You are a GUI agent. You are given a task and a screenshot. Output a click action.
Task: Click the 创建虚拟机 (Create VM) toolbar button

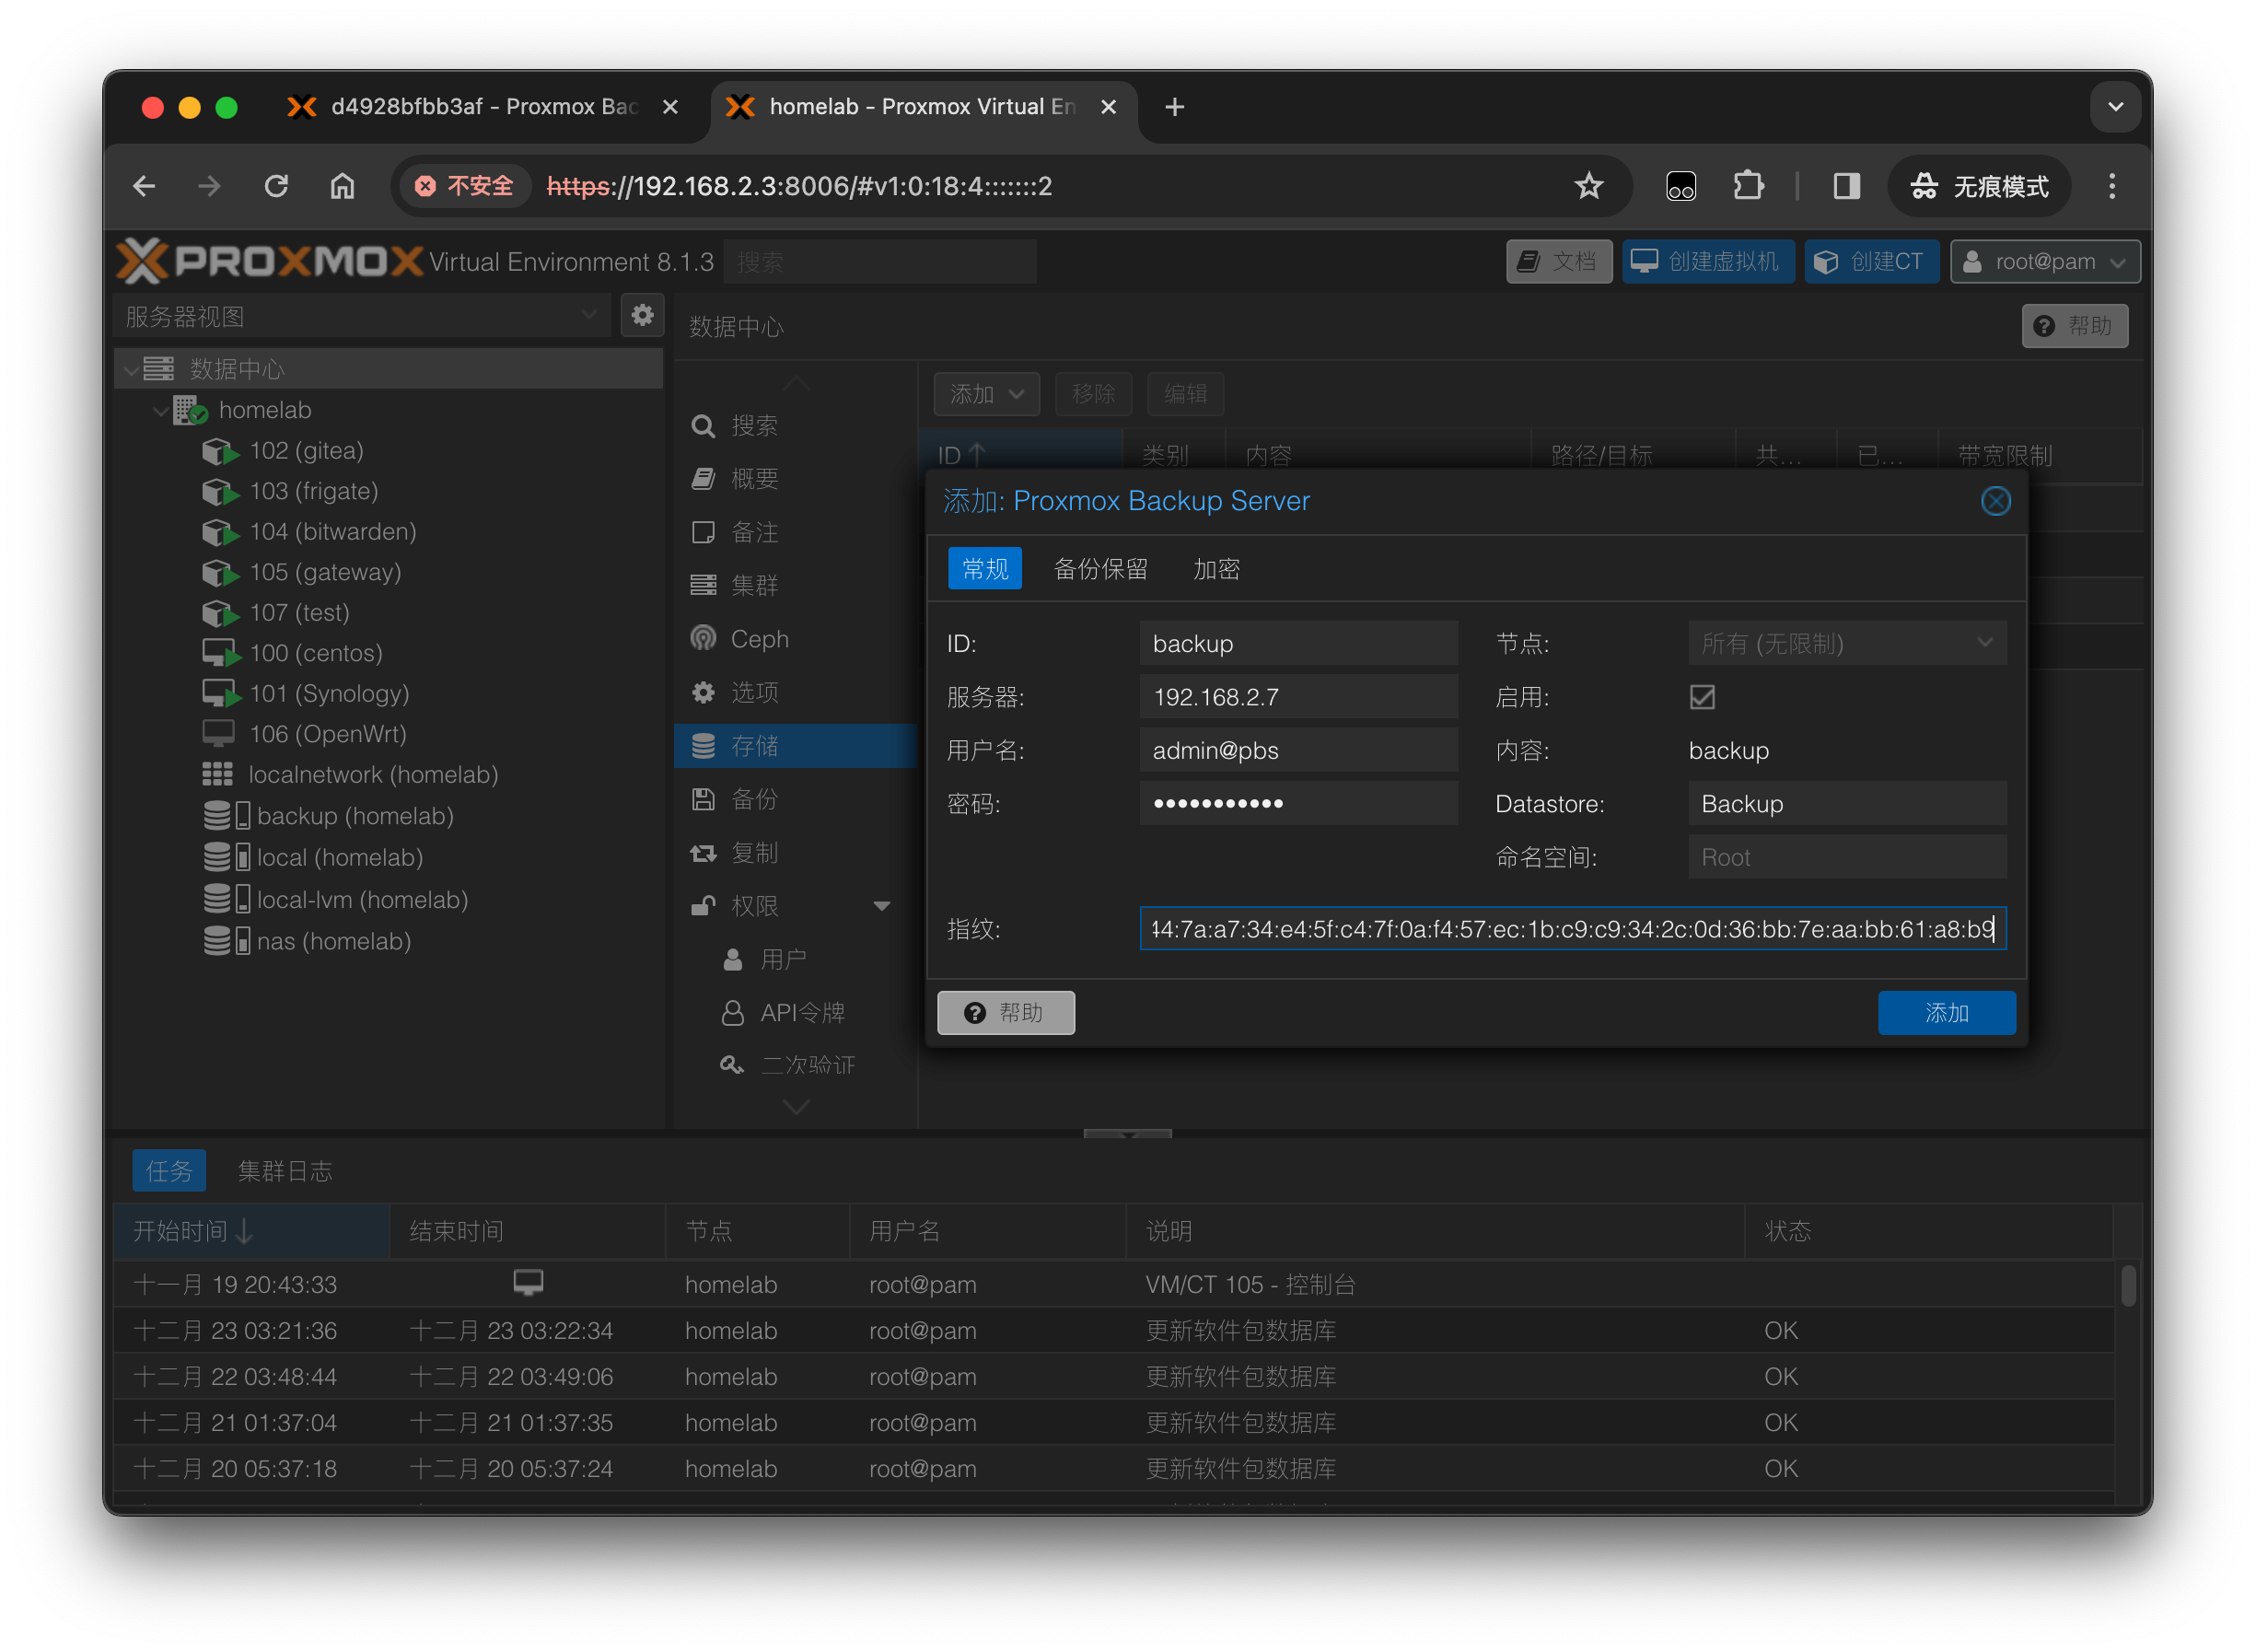1708,261
